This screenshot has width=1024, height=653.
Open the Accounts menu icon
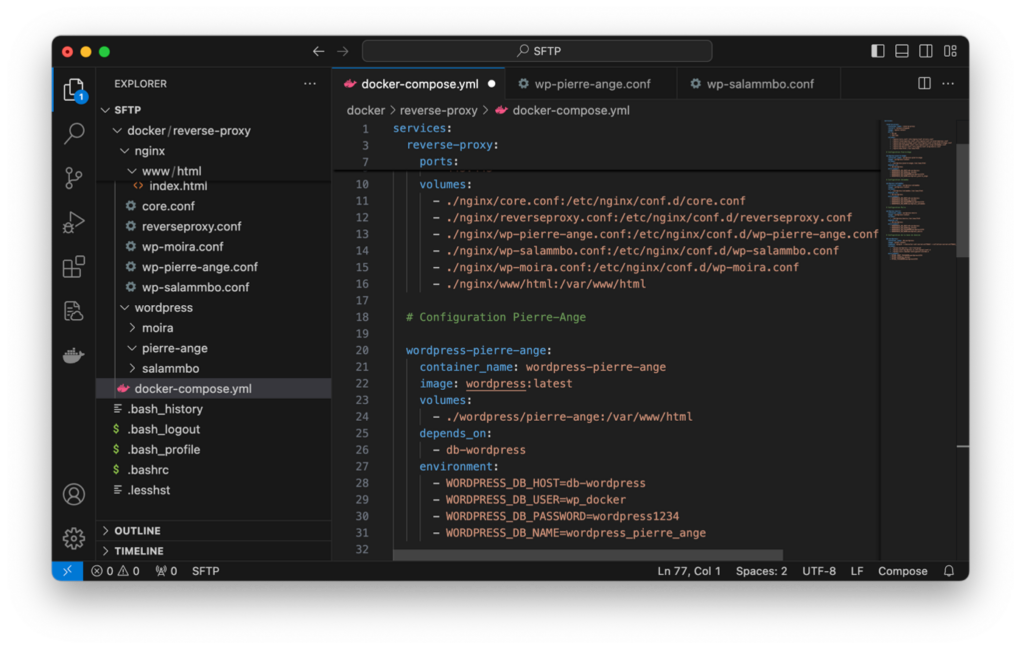(74, 494)
